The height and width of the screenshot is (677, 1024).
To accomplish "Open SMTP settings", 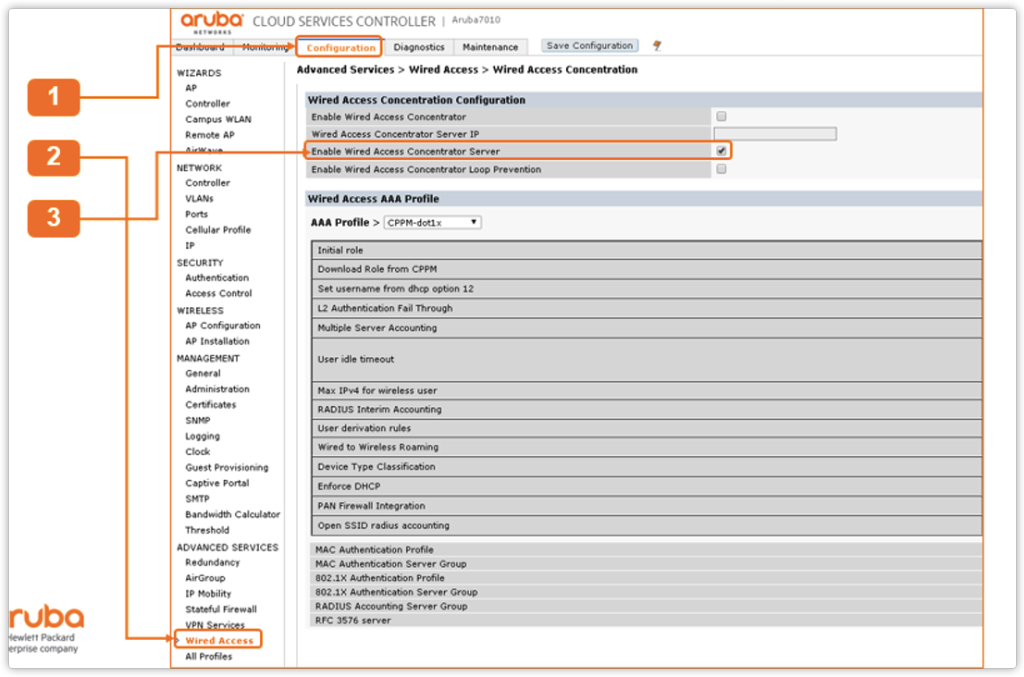I will (x=197, y=499).
